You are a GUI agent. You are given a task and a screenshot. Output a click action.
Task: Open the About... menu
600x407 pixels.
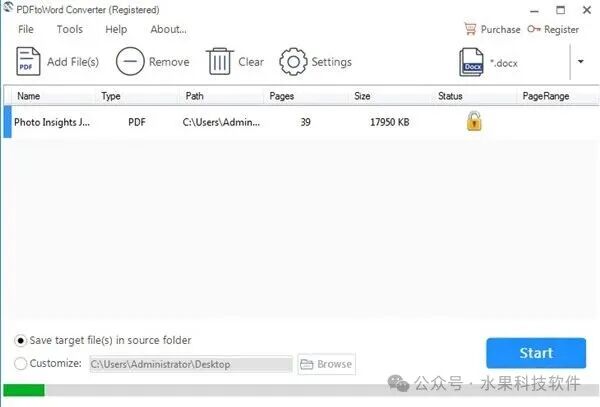[x=168, y=29]
